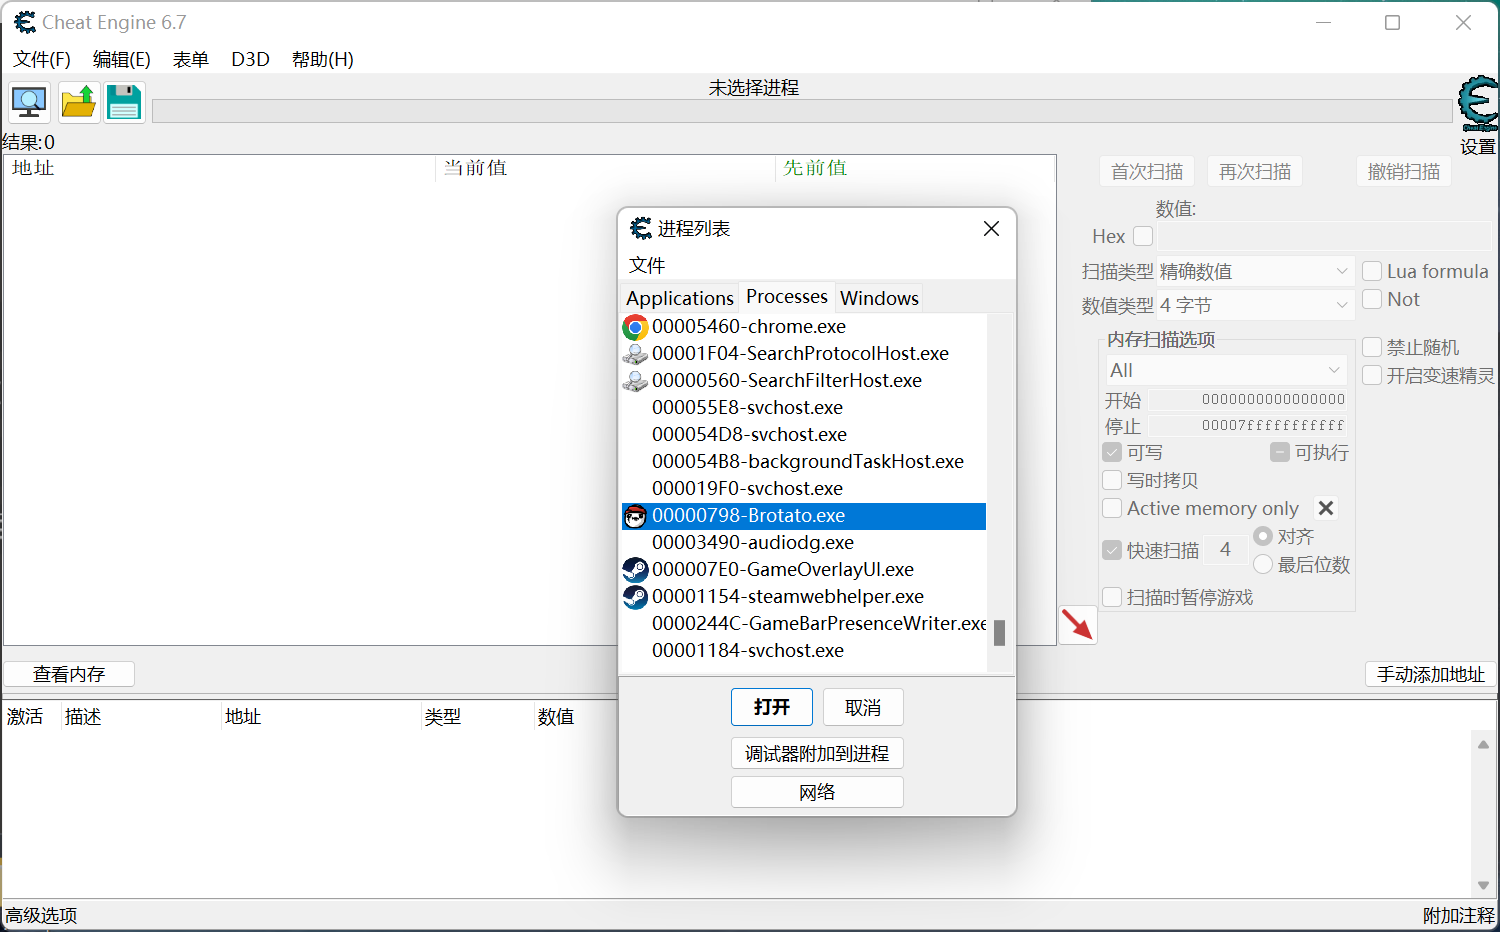Click the Cheat Engine logo settings icon

(1478, 104)
